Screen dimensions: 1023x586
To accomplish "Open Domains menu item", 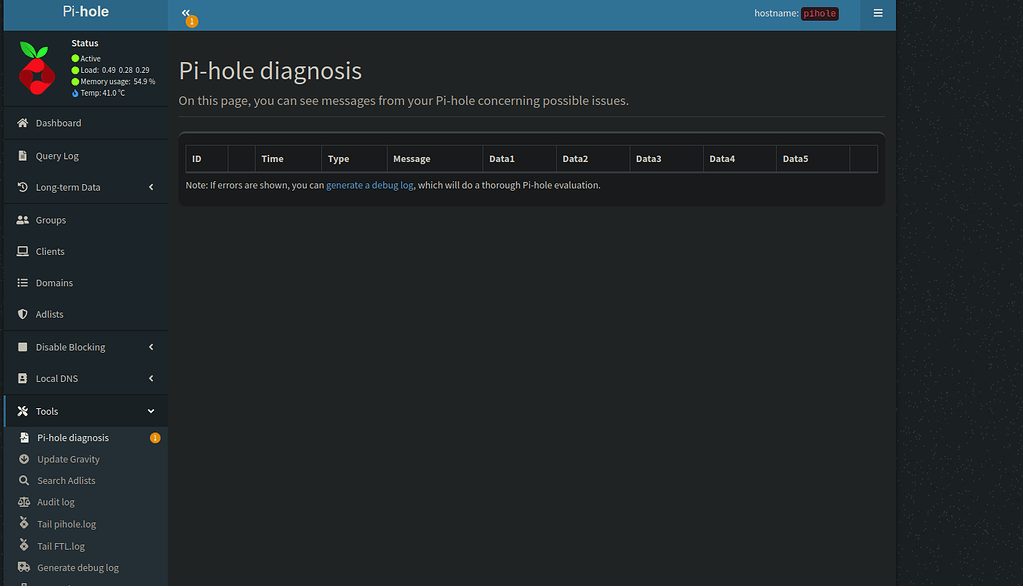I will tap(85, 283).
